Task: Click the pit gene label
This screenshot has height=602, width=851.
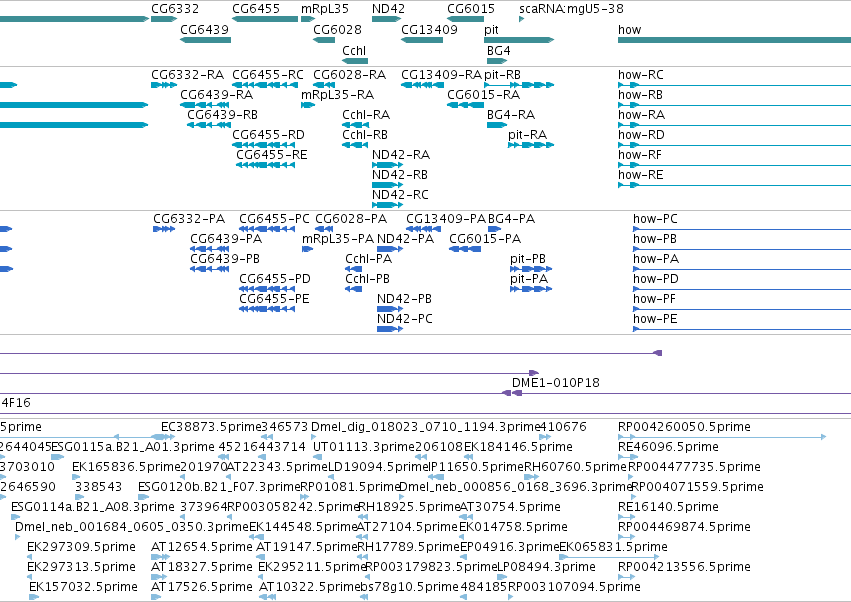Action: (491, 30)
